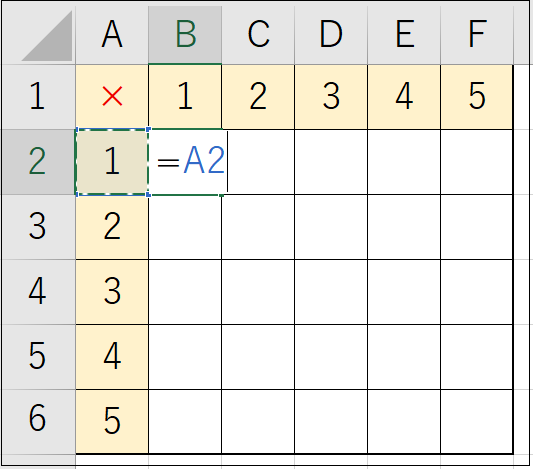
Task: Select column D header
Action: 331,35
